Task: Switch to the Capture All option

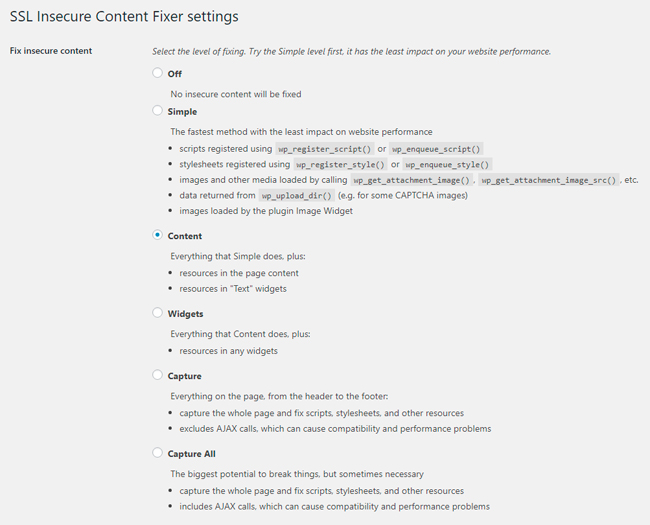Action: pos(157,453)
